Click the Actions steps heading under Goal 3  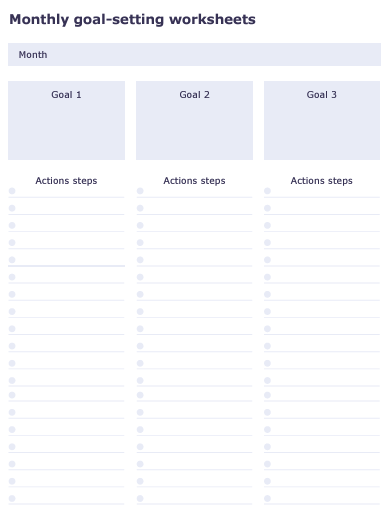(322, 181)
